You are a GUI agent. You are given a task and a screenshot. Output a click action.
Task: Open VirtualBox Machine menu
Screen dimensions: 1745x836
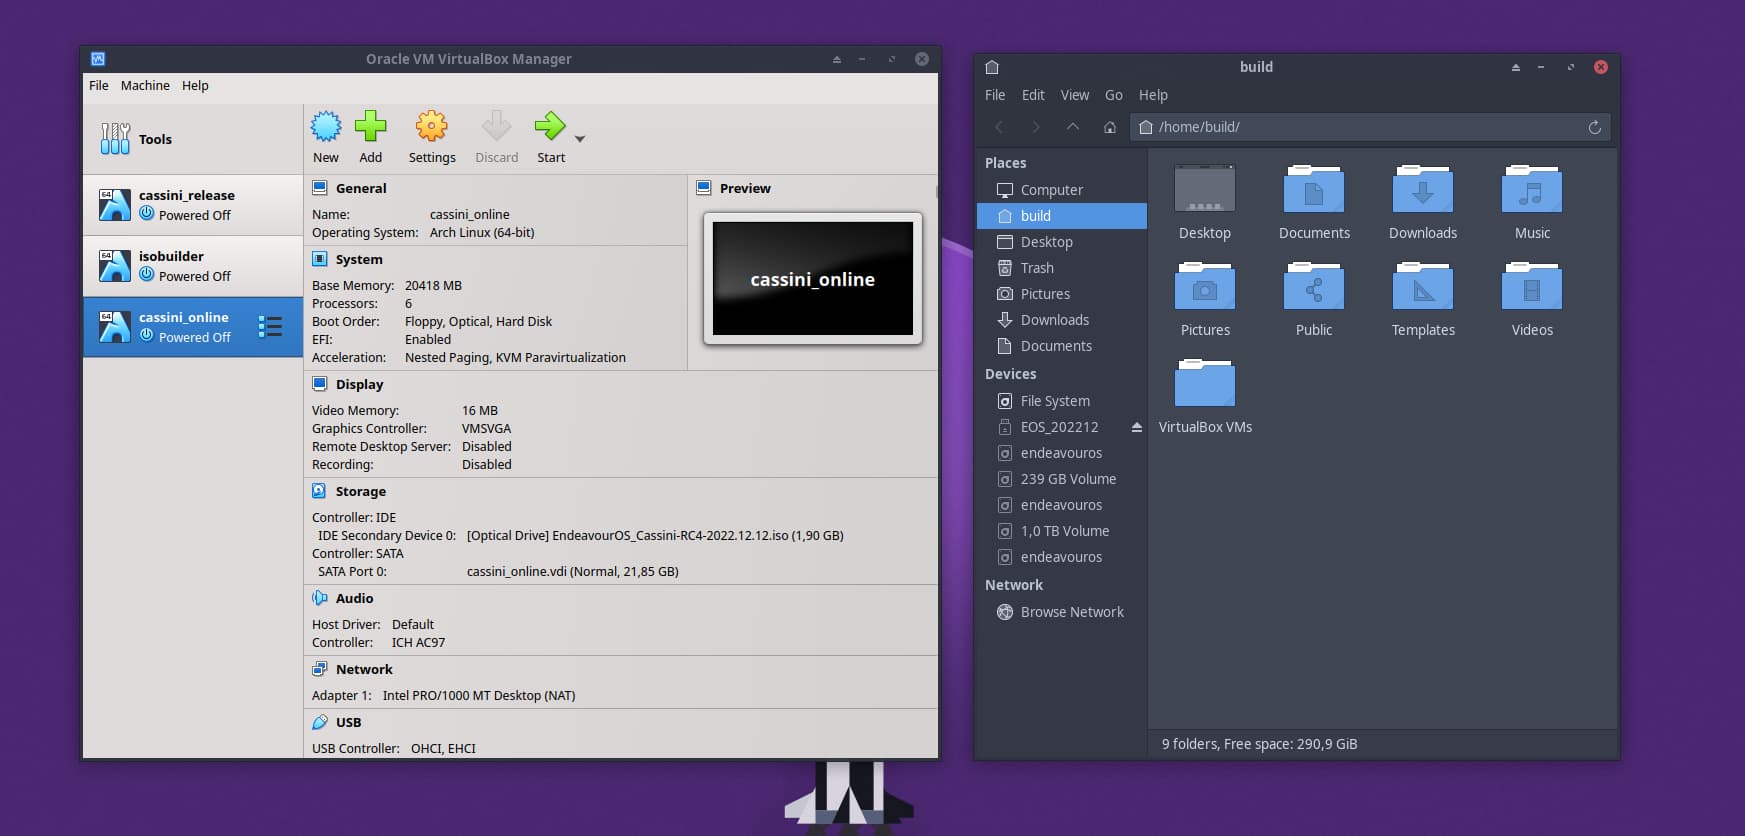[145, 86]
